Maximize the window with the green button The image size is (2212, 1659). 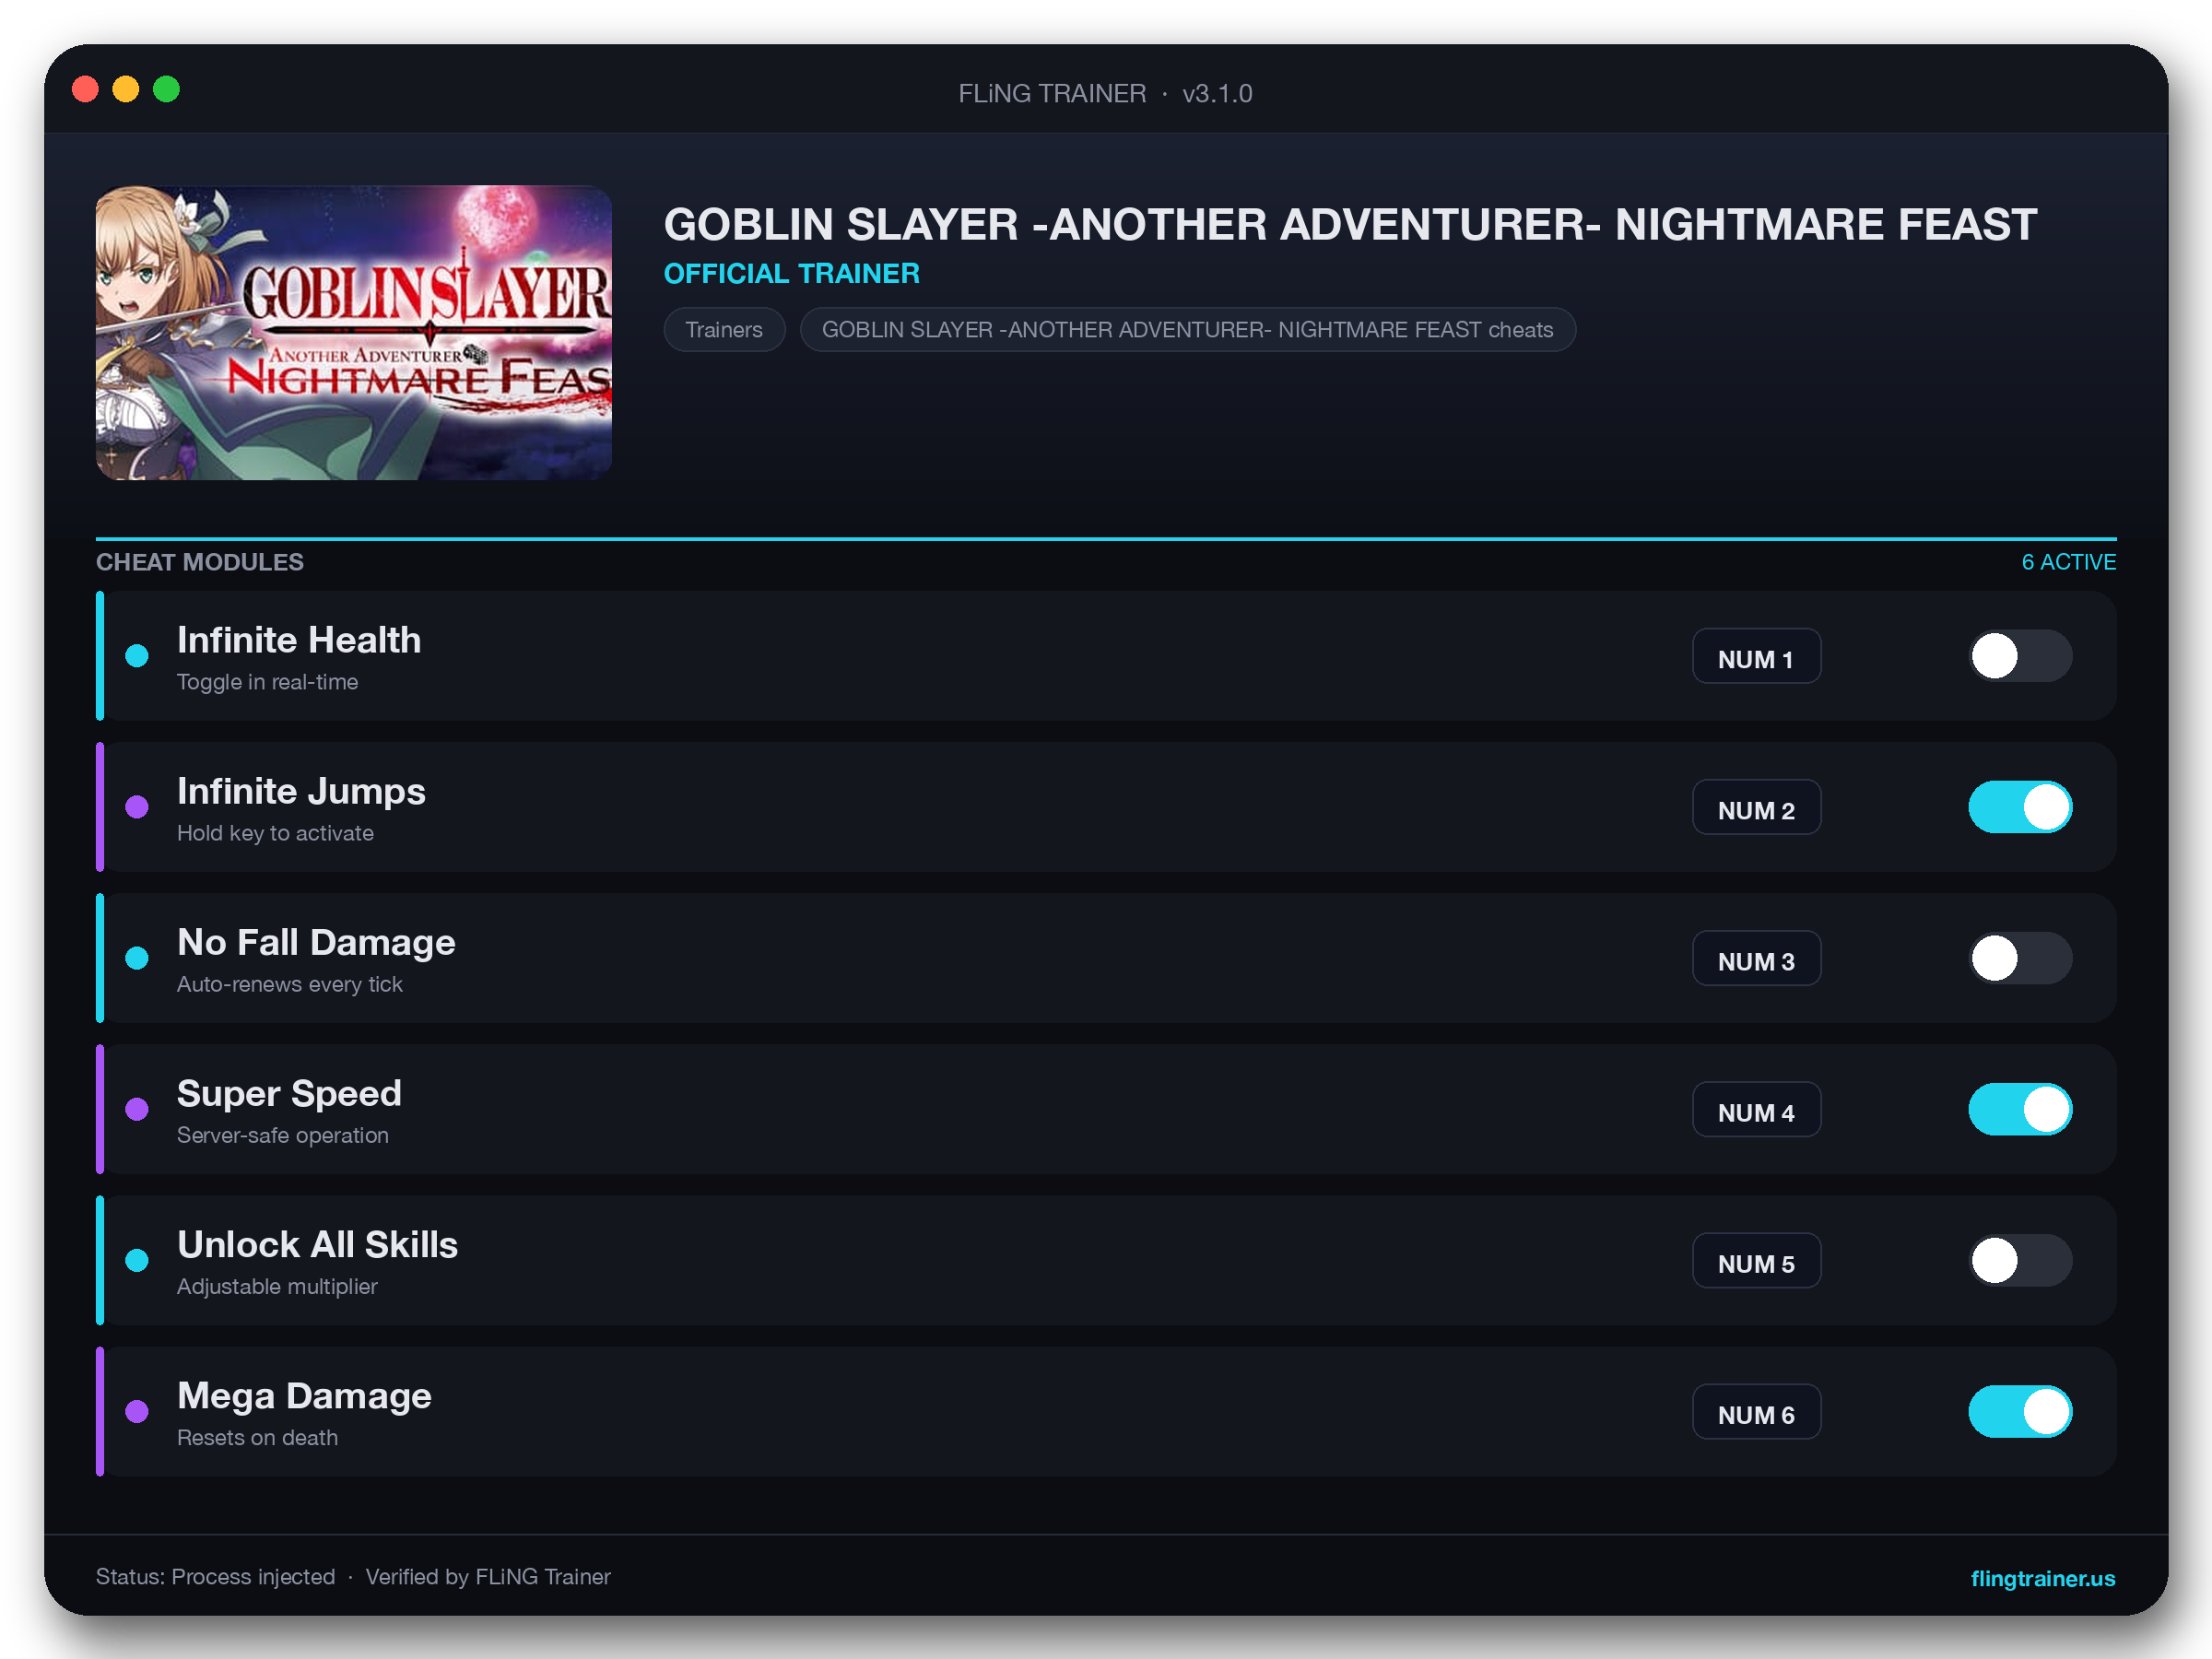[x=166, y=90]
